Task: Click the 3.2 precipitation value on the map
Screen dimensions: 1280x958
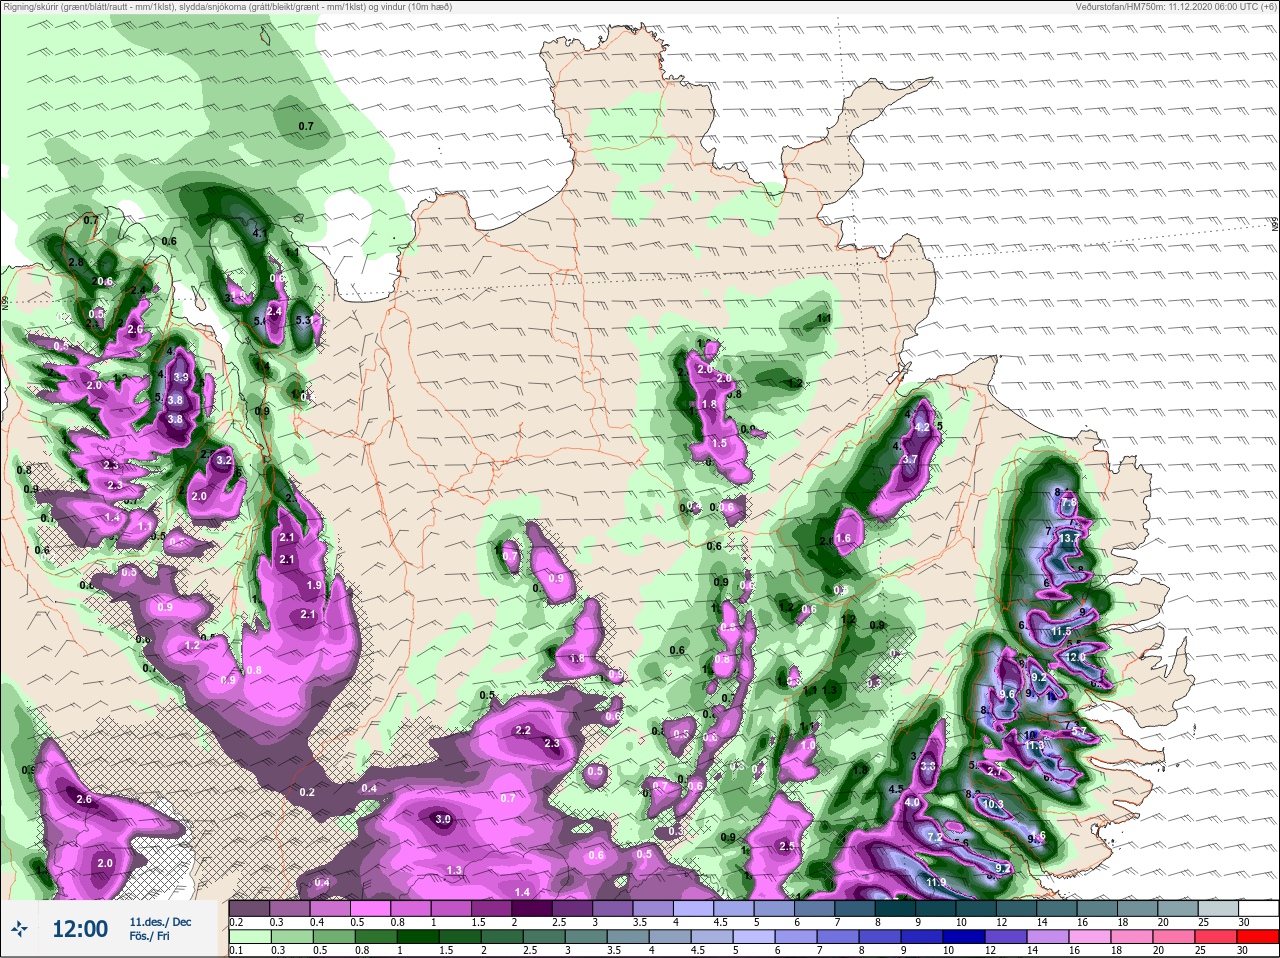Action: [x=224, y=461]
